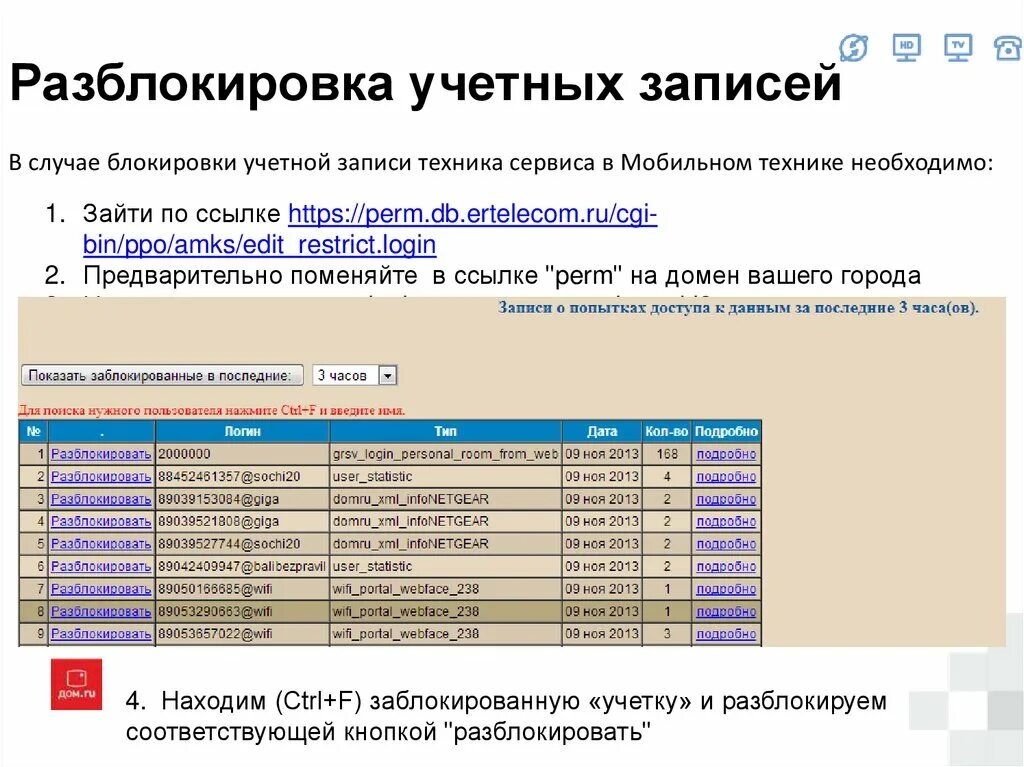Click 'Разблокировать' for 89039527744@sochi20
This screenshot has width=1024, height=767.
coord(101,544)
